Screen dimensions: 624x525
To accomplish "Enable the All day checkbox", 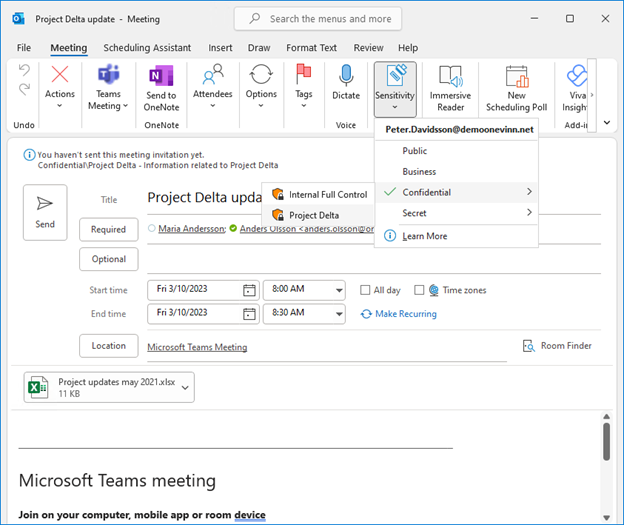I will coord(367,290).
